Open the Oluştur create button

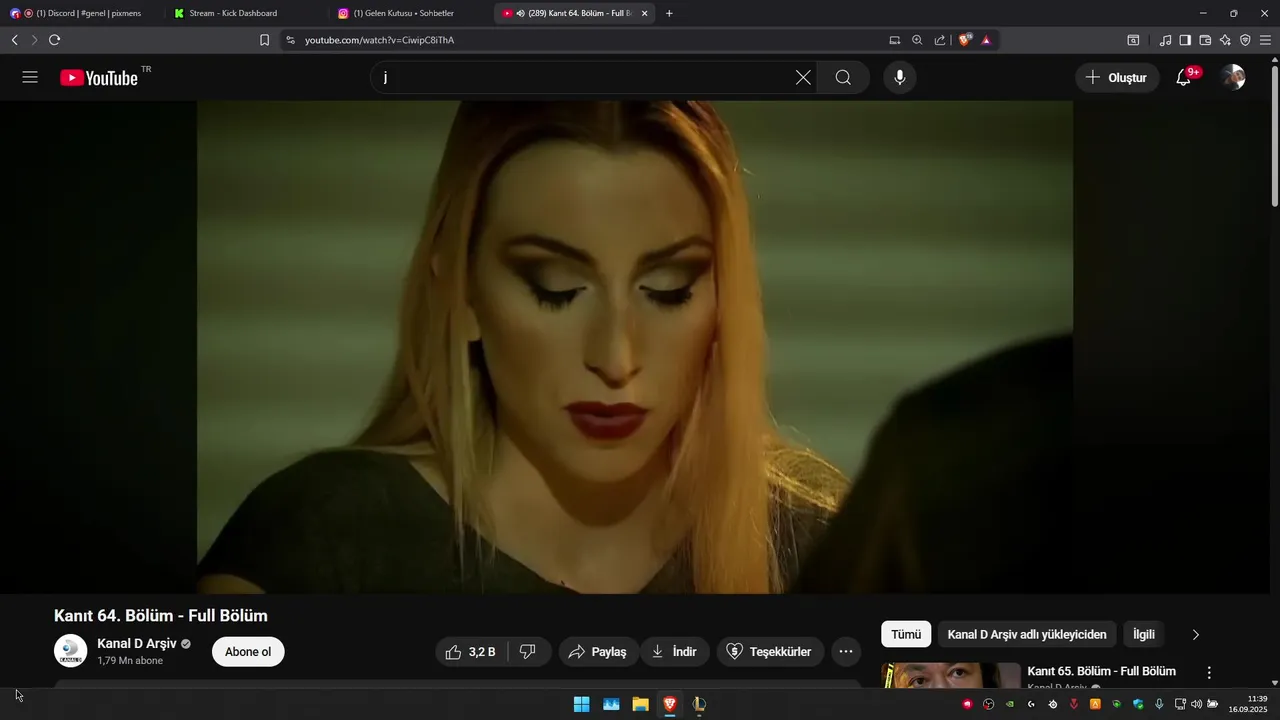(x=1117, y=77)
